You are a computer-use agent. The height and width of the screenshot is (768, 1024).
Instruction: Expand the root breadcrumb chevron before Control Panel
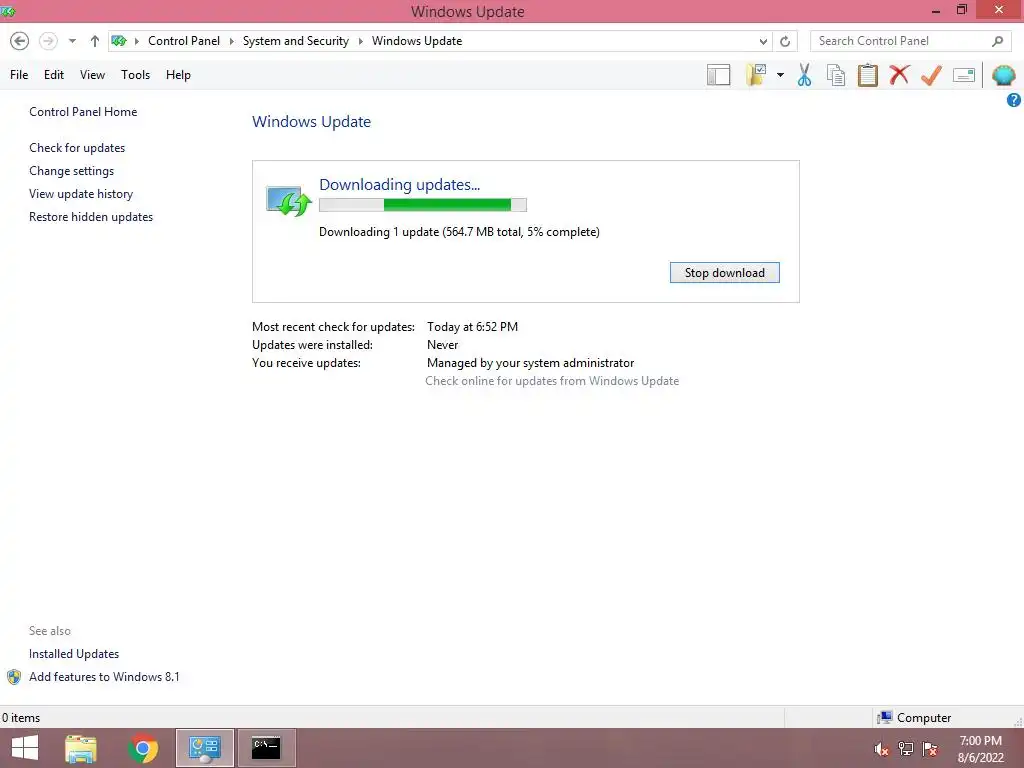pos(136,41)
